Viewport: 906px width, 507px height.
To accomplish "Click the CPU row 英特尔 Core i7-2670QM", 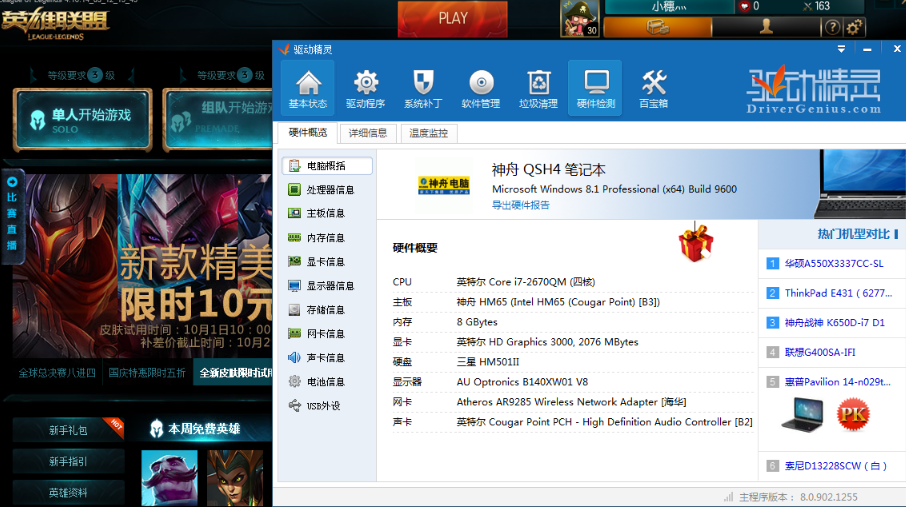I will tap(525, 282).
